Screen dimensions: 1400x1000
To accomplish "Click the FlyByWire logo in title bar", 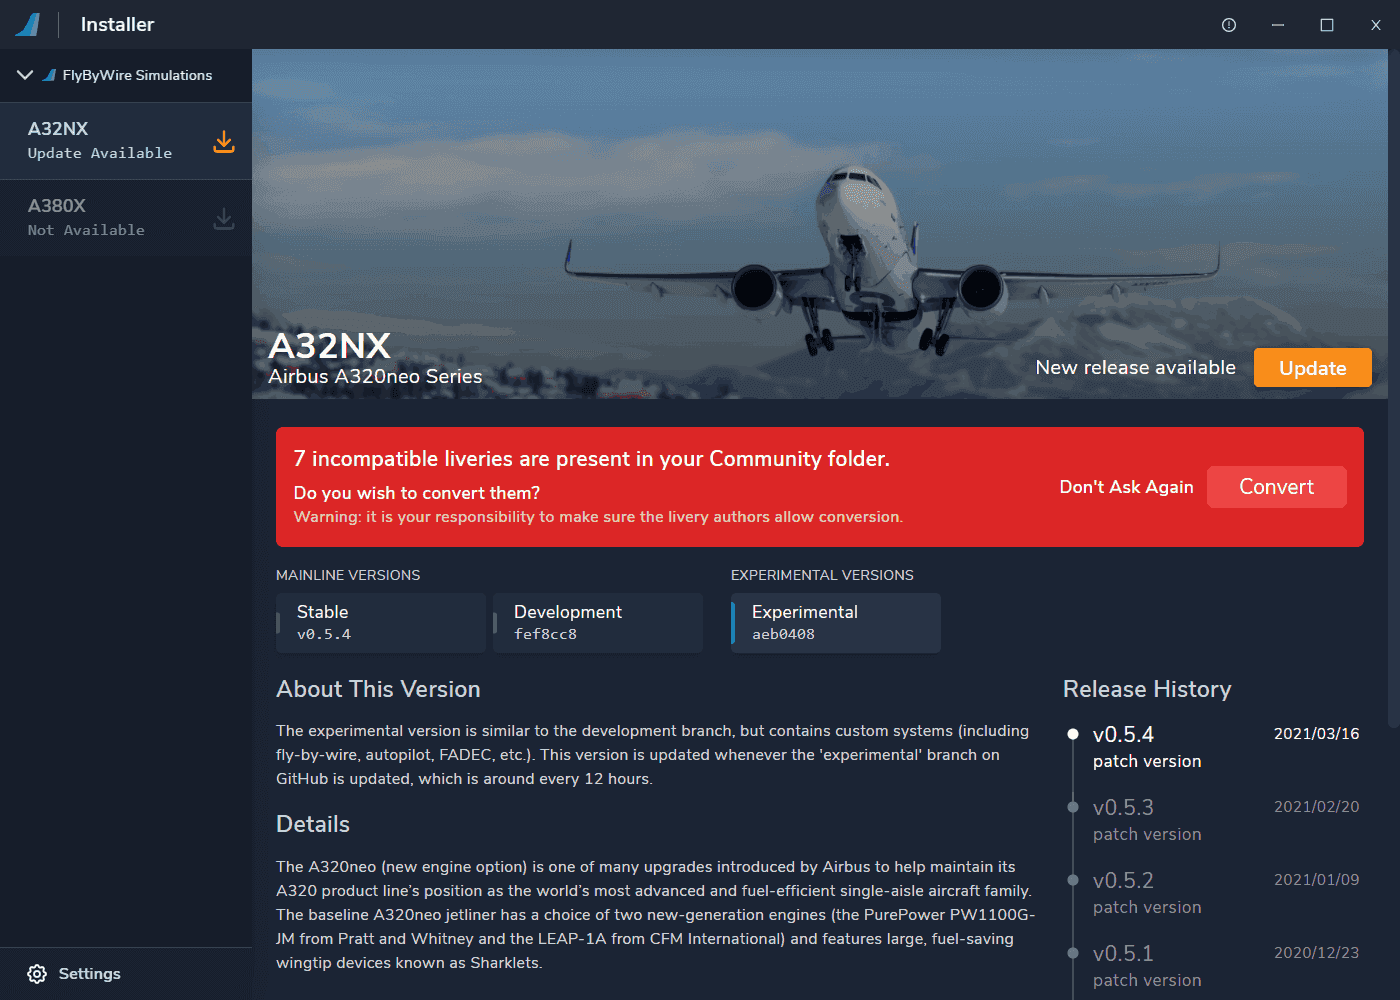I will click(x=28, y=24).
